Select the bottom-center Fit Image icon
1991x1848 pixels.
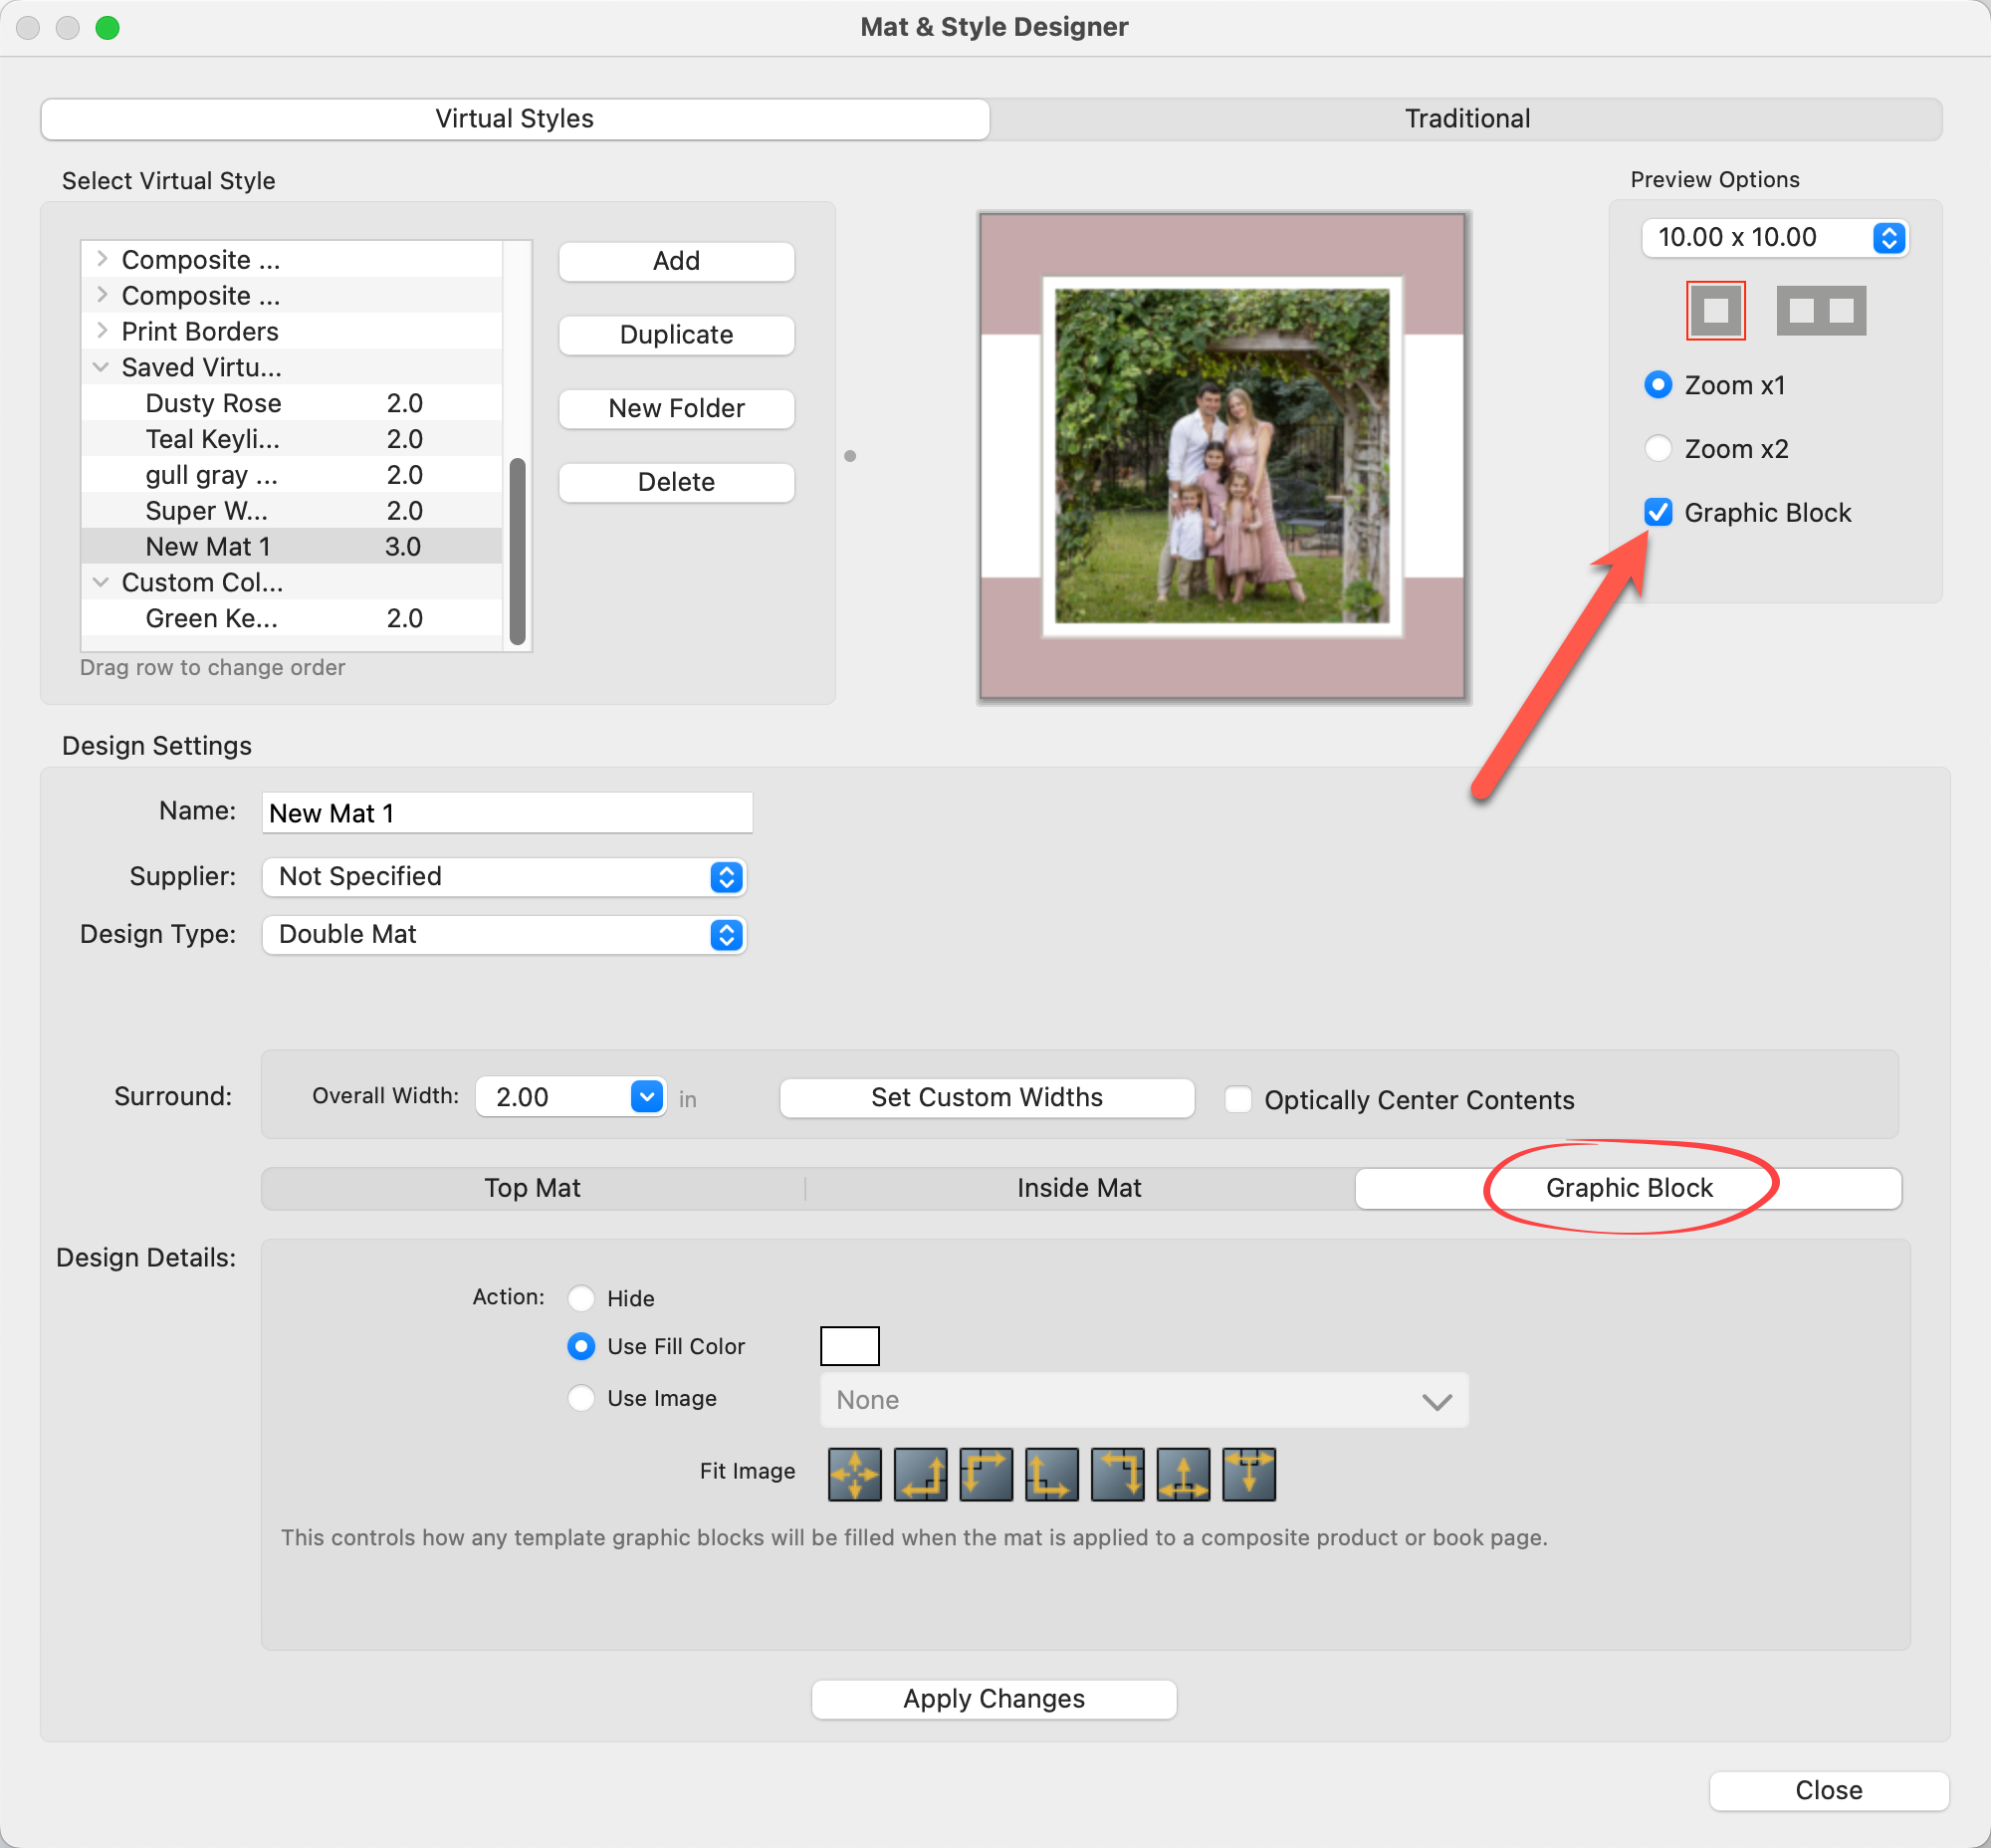point(1183,1474)
